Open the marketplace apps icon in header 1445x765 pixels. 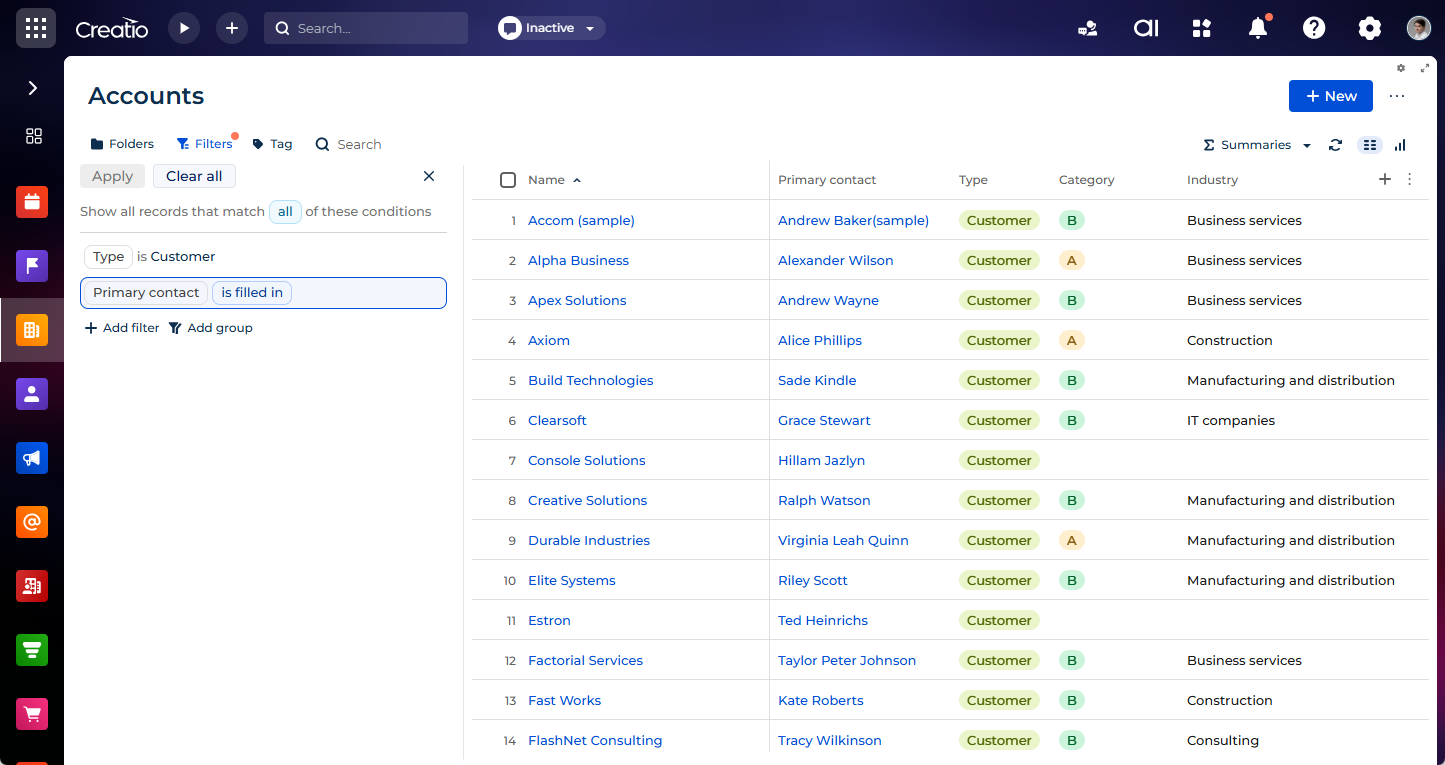click(x=1202, y=28)
